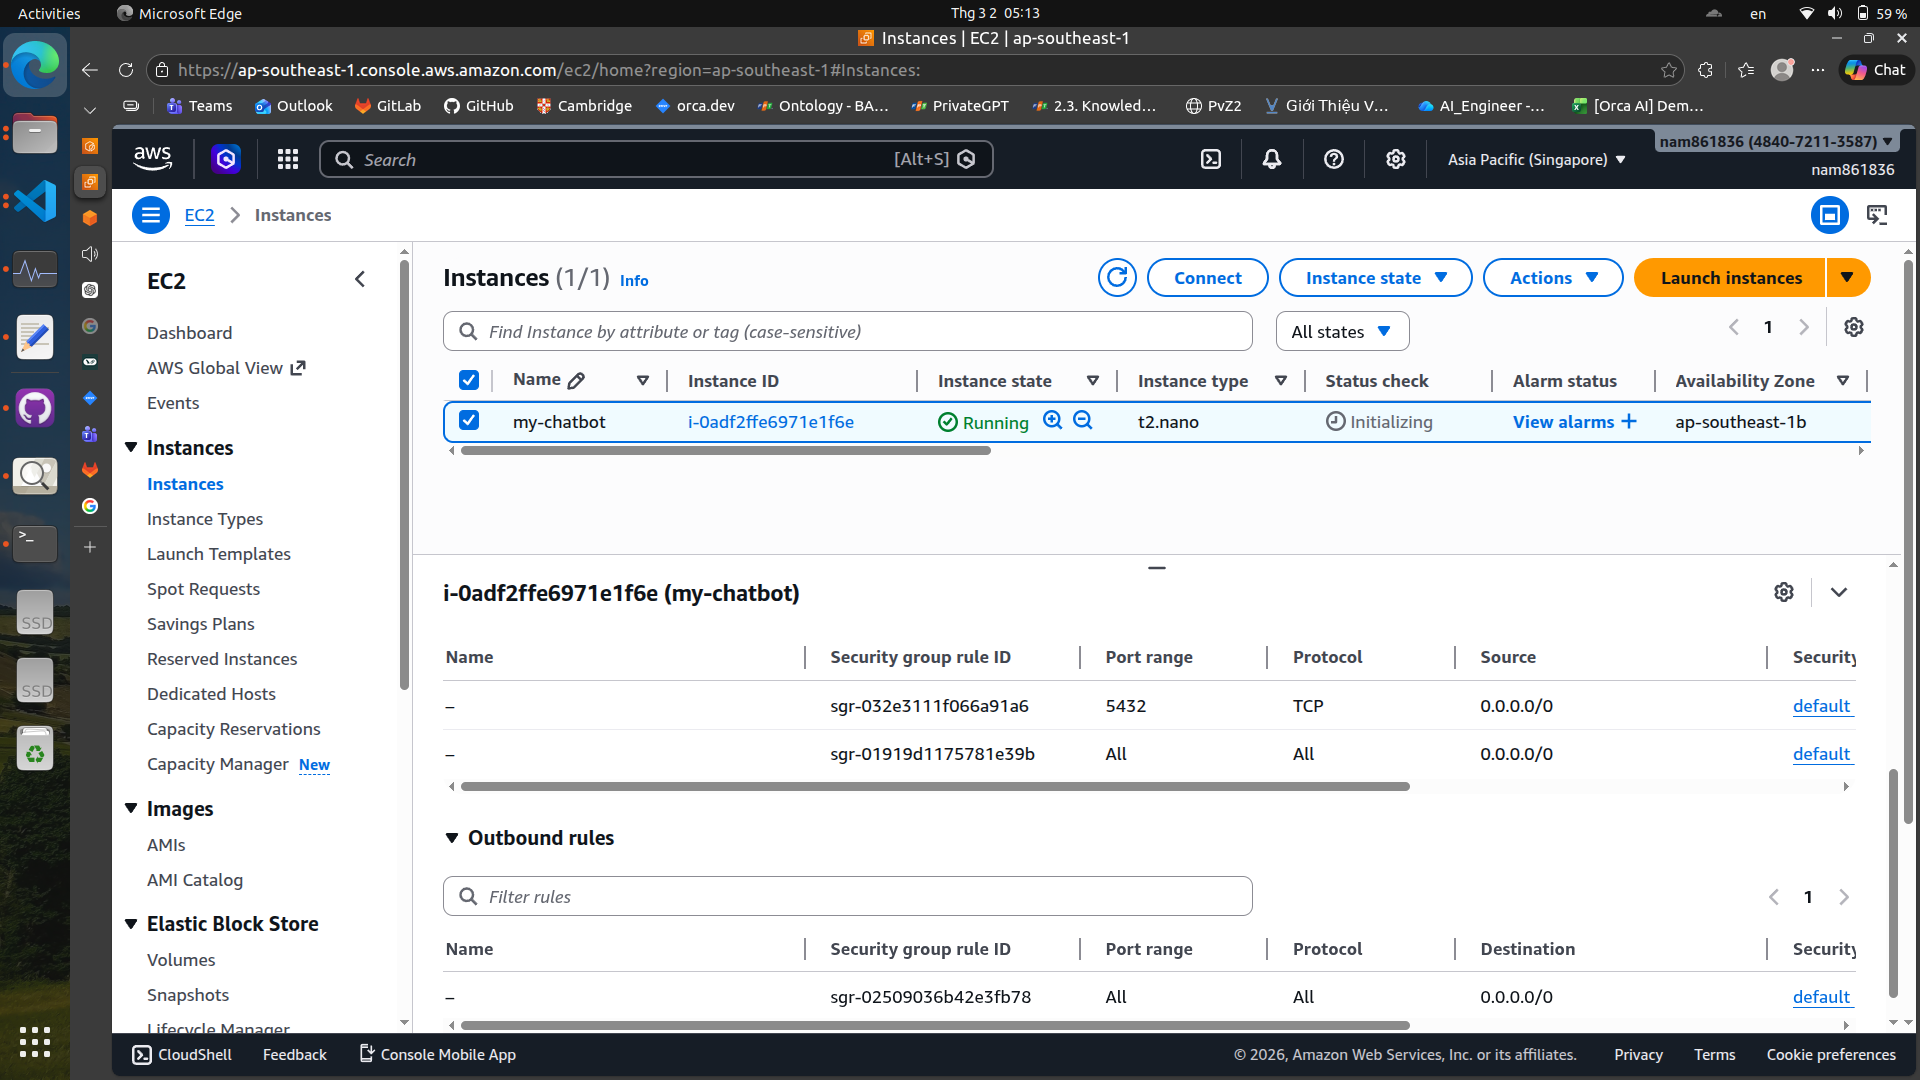The height and width of the screenshot is (1080, 1920).
Task: Open the navbar settings gear
Action: click(x=1396, y=158)
